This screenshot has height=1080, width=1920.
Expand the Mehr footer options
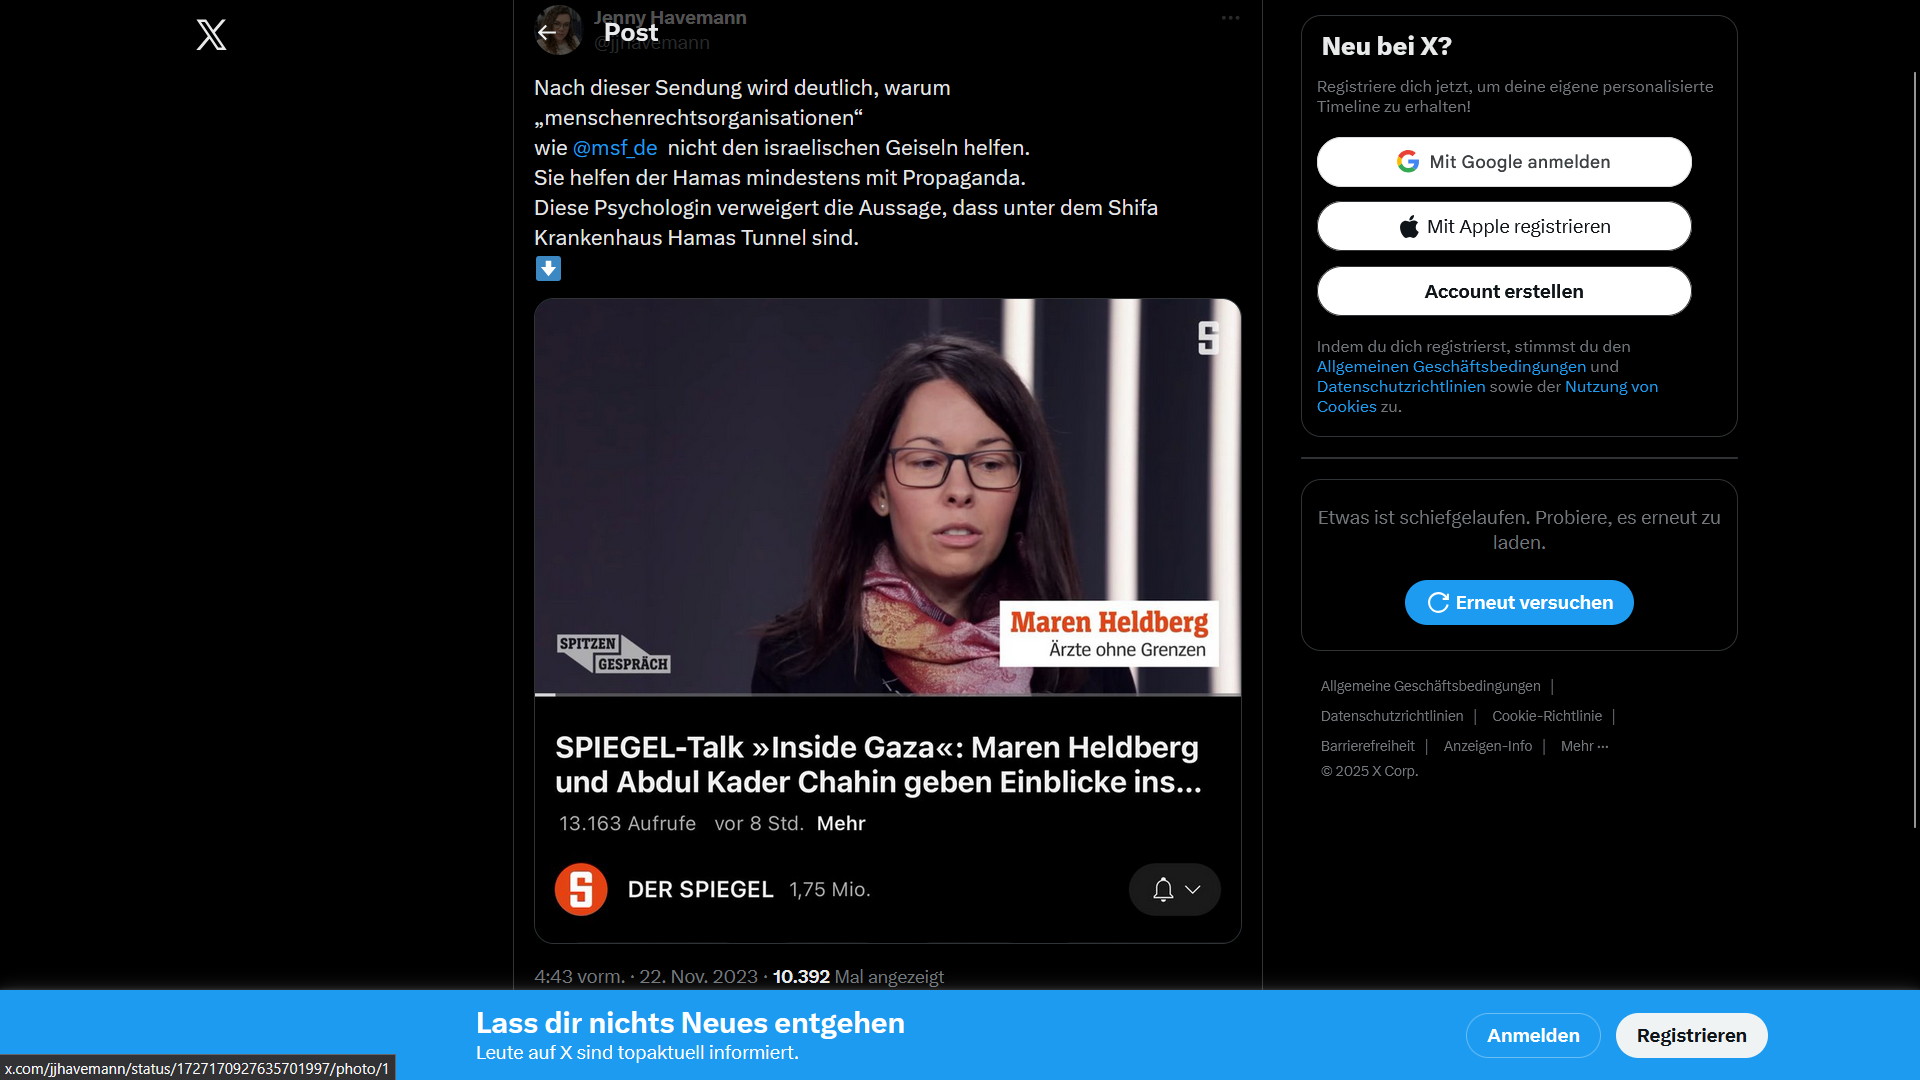point(1584,746)
